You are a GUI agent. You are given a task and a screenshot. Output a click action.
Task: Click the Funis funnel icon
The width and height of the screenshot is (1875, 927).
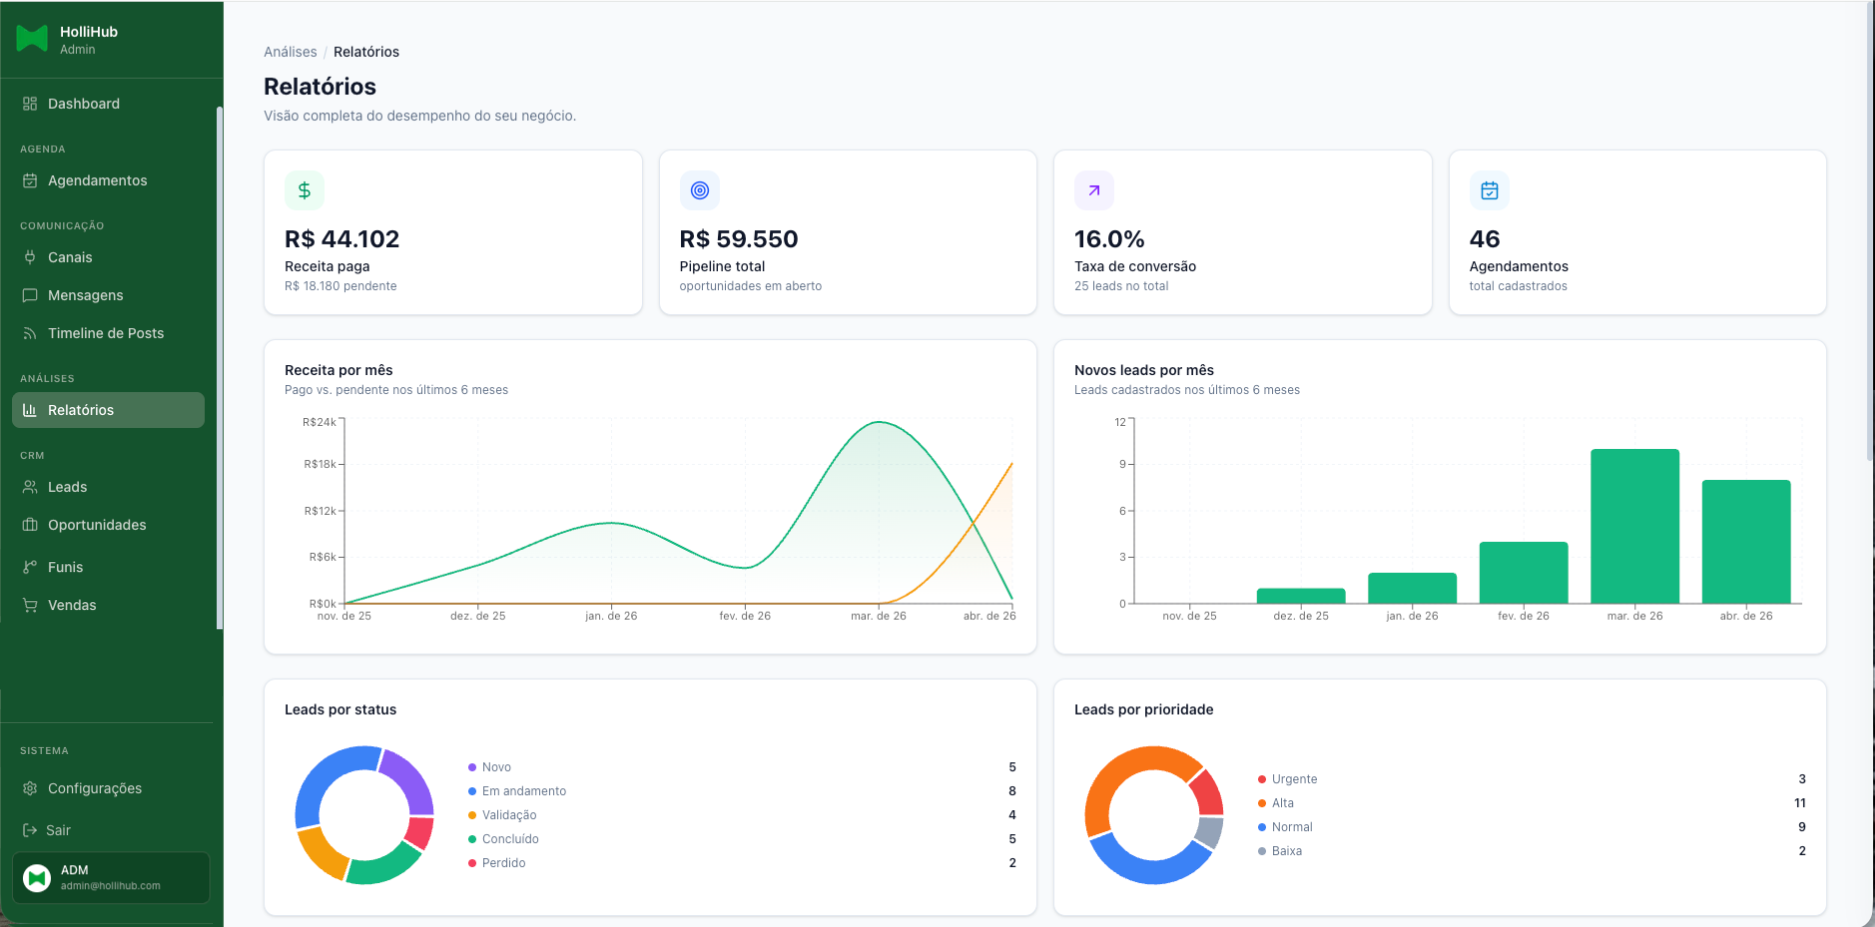pyautogui.click(x=30, y=567)
